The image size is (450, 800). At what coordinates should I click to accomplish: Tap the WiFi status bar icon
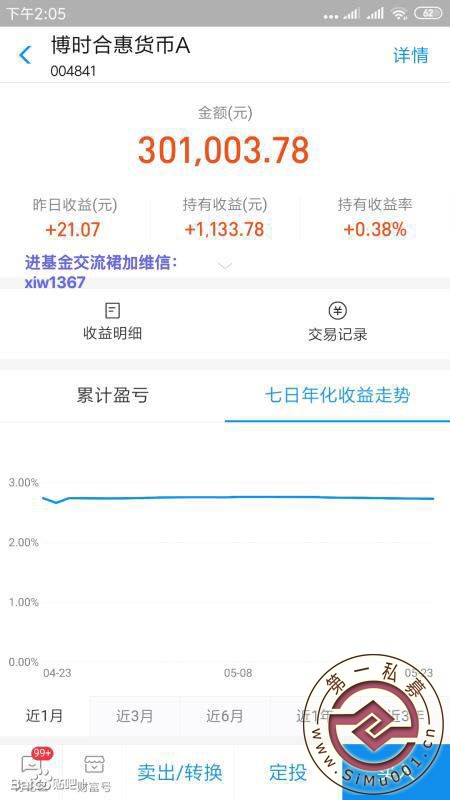click(x=401, y=14)
